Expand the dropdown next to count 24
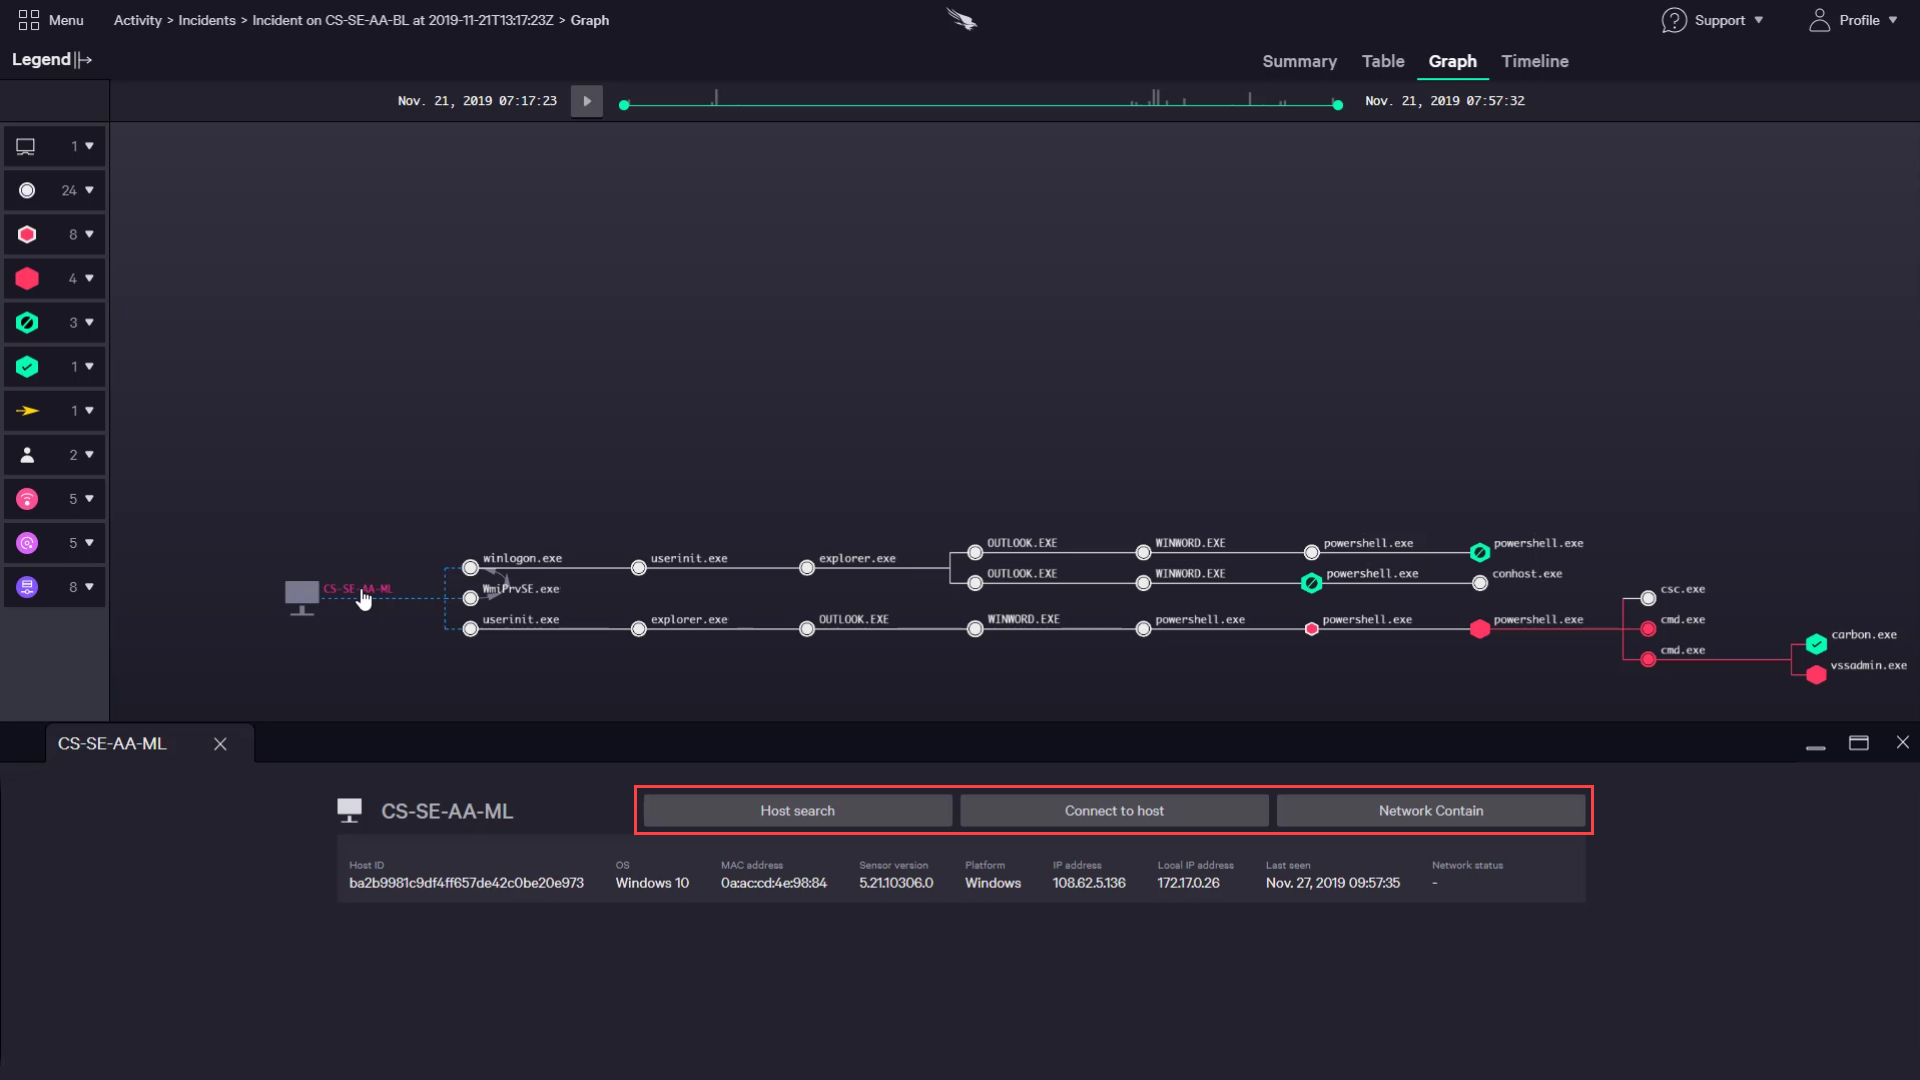 [90, 190]
